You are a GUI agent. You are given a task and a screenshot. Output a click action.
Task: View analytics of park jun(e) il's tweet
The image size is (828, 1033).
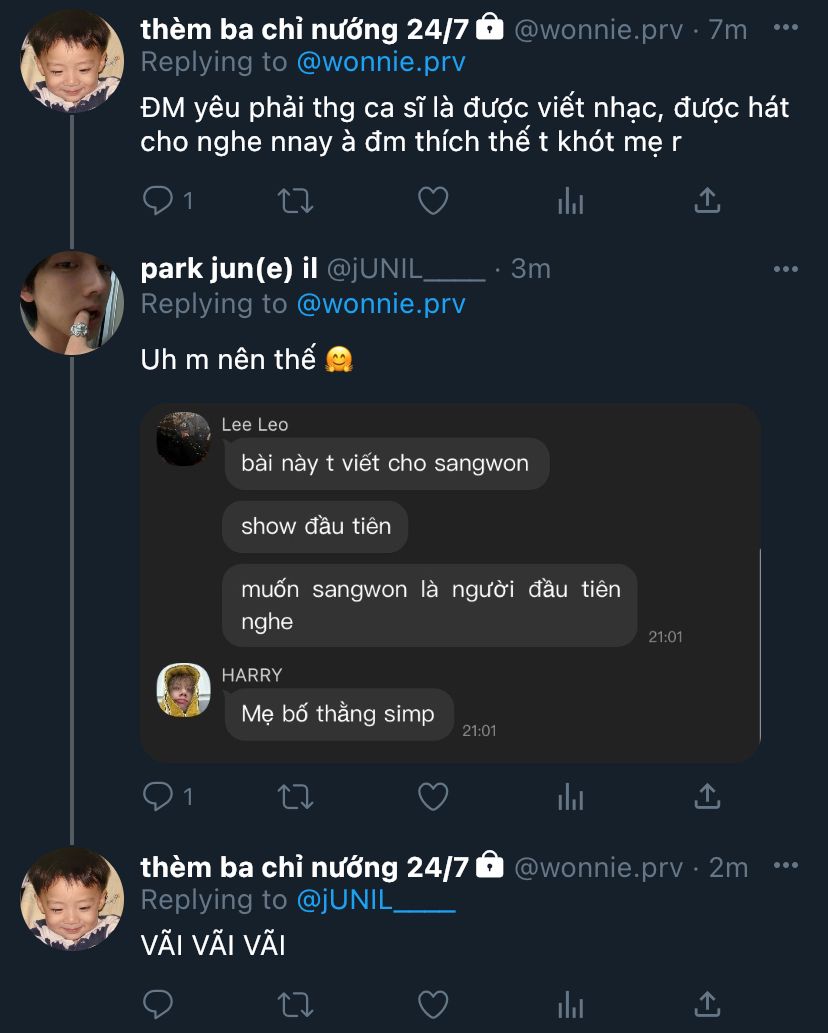[x=570, y=796]
